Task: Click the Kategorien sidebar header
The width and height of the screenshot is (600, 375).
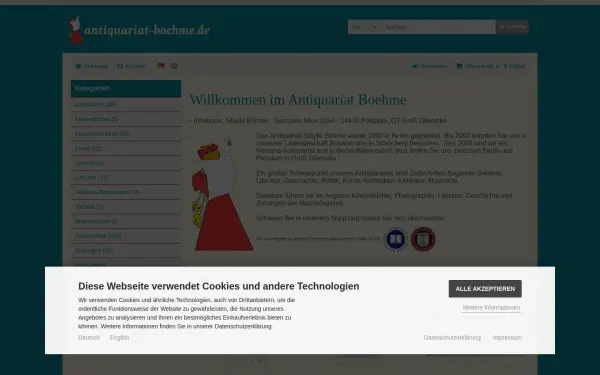Action: 126,88
